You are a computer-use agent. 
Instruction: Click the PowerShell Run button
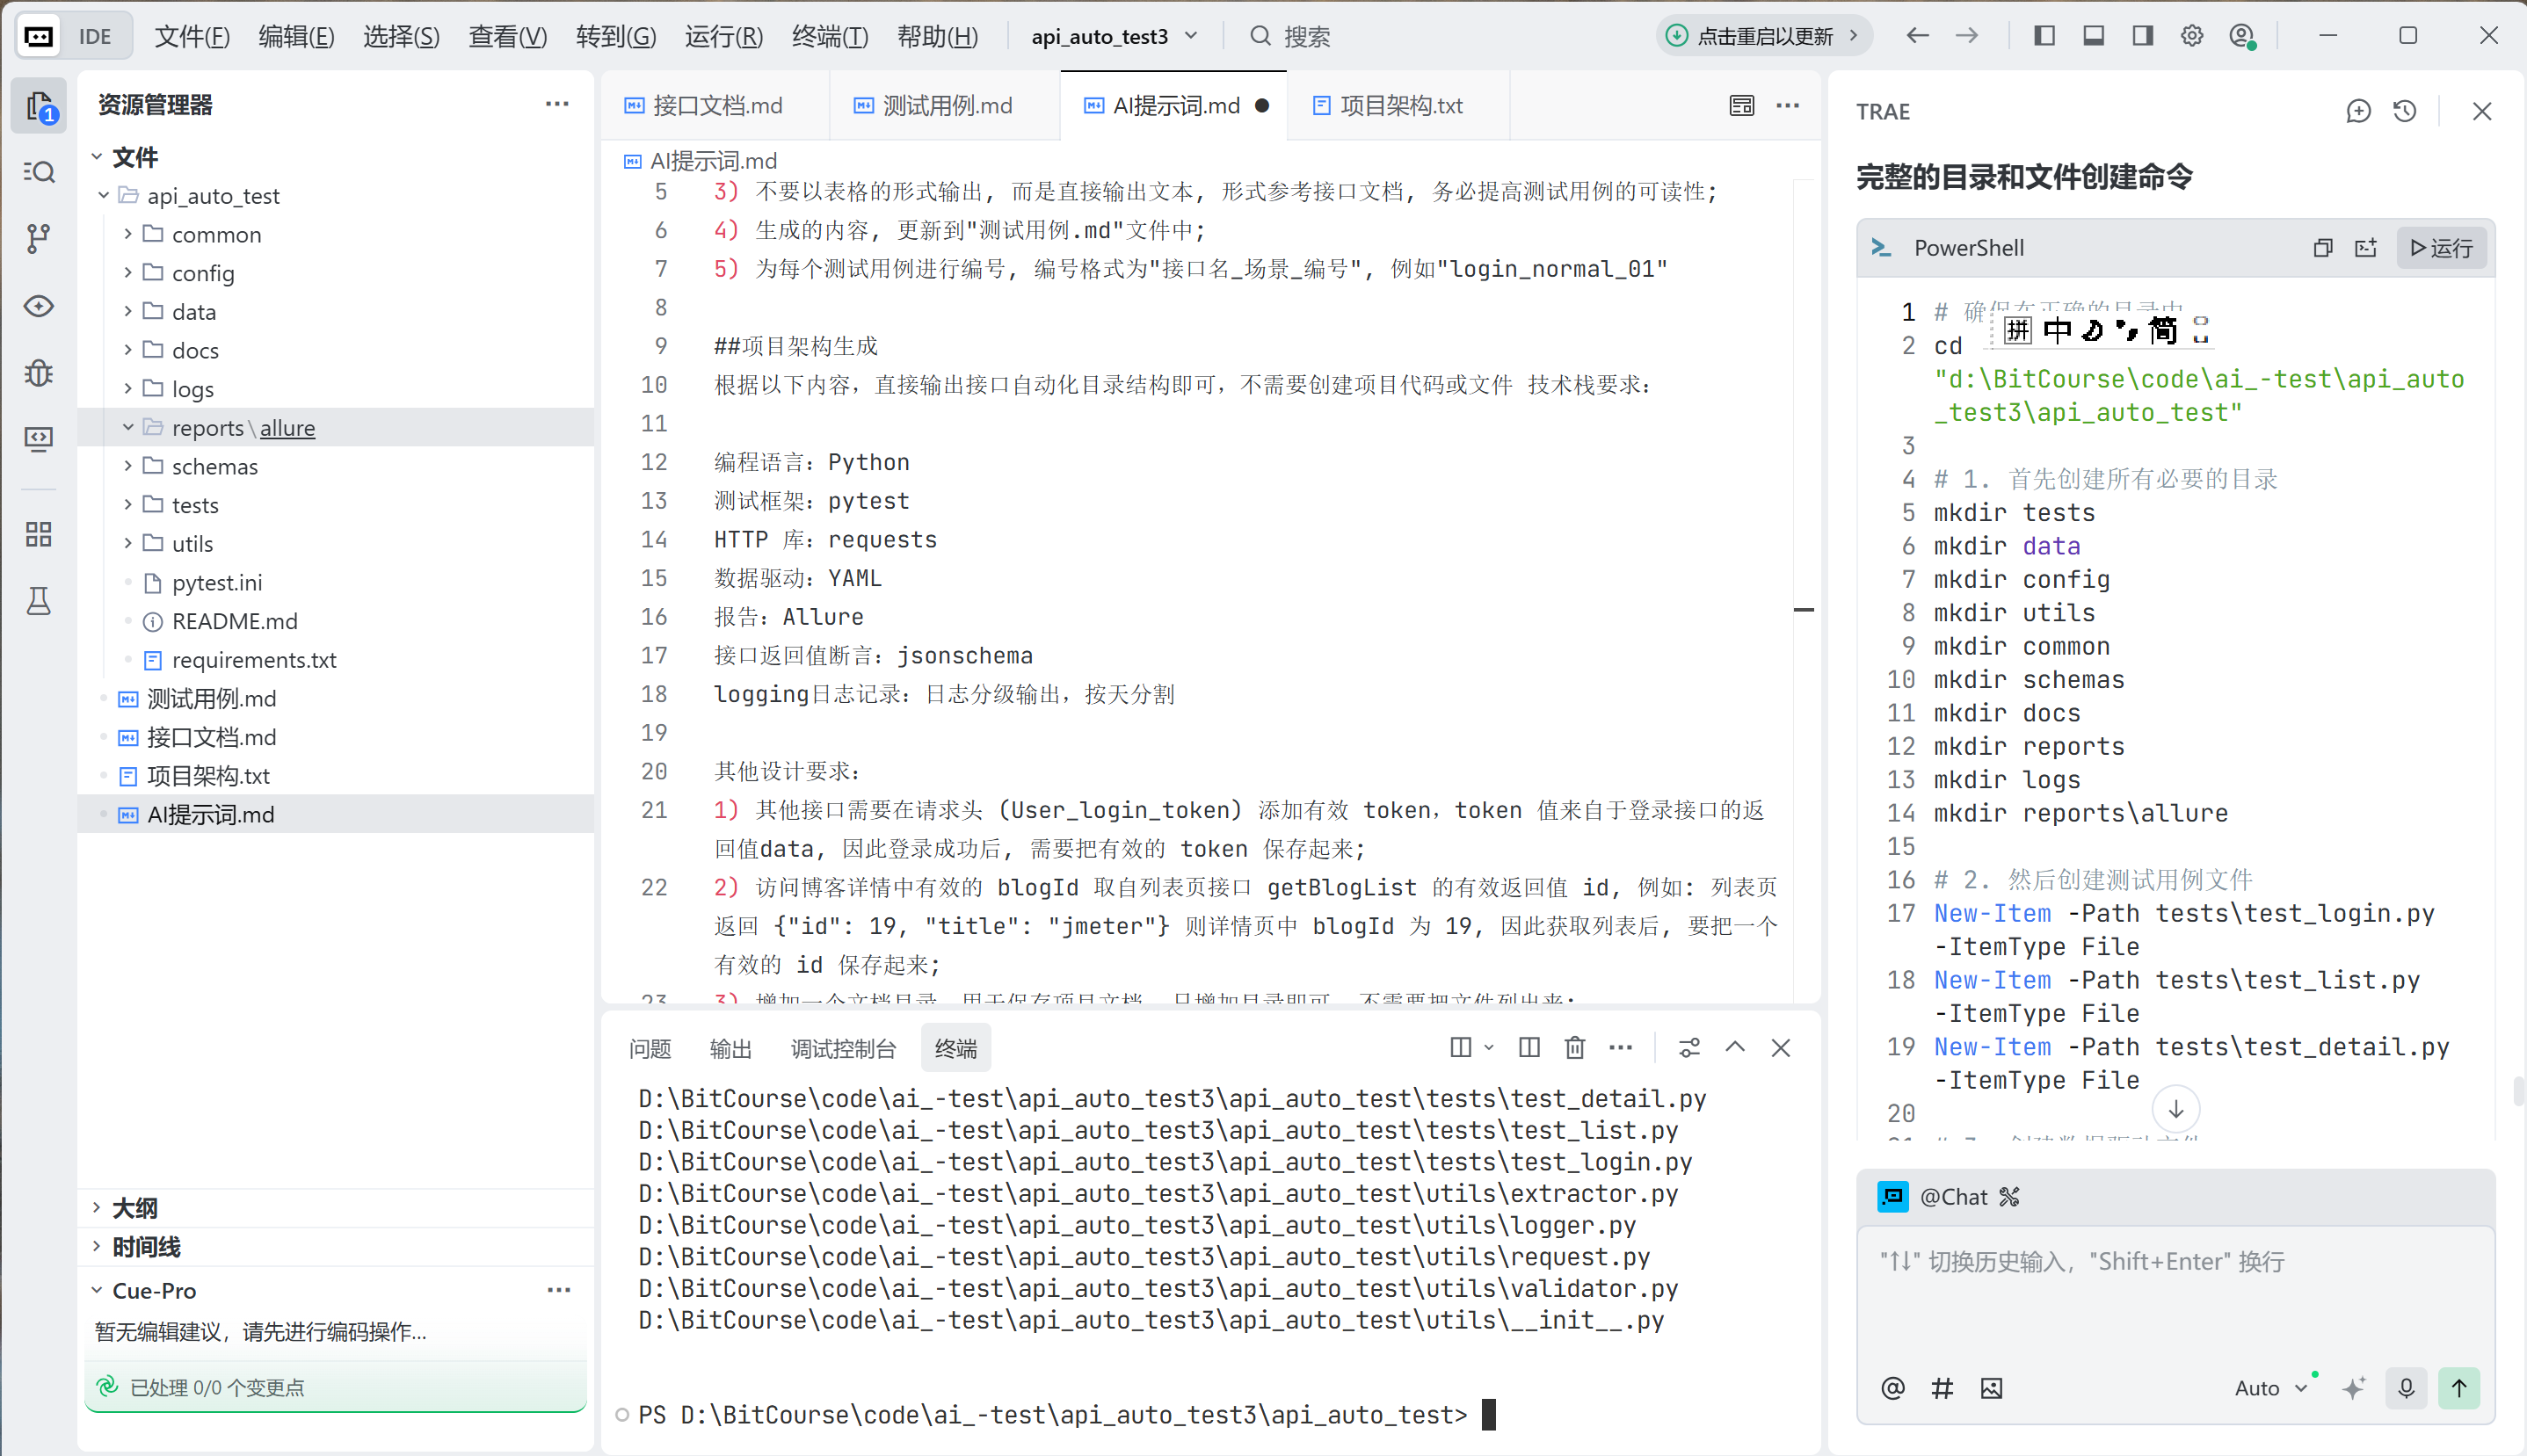[x=2441, y=248]
